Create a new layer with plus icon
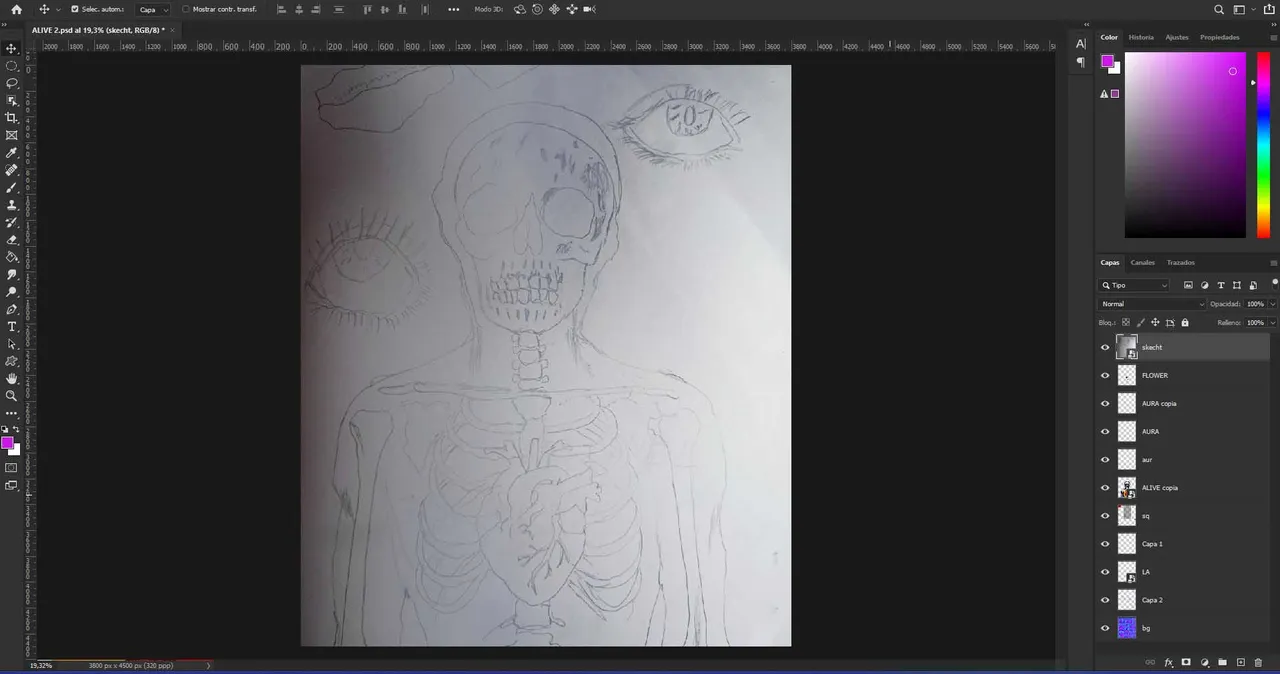Viewport: 1280px width, 674px height. pos(1240,662)
